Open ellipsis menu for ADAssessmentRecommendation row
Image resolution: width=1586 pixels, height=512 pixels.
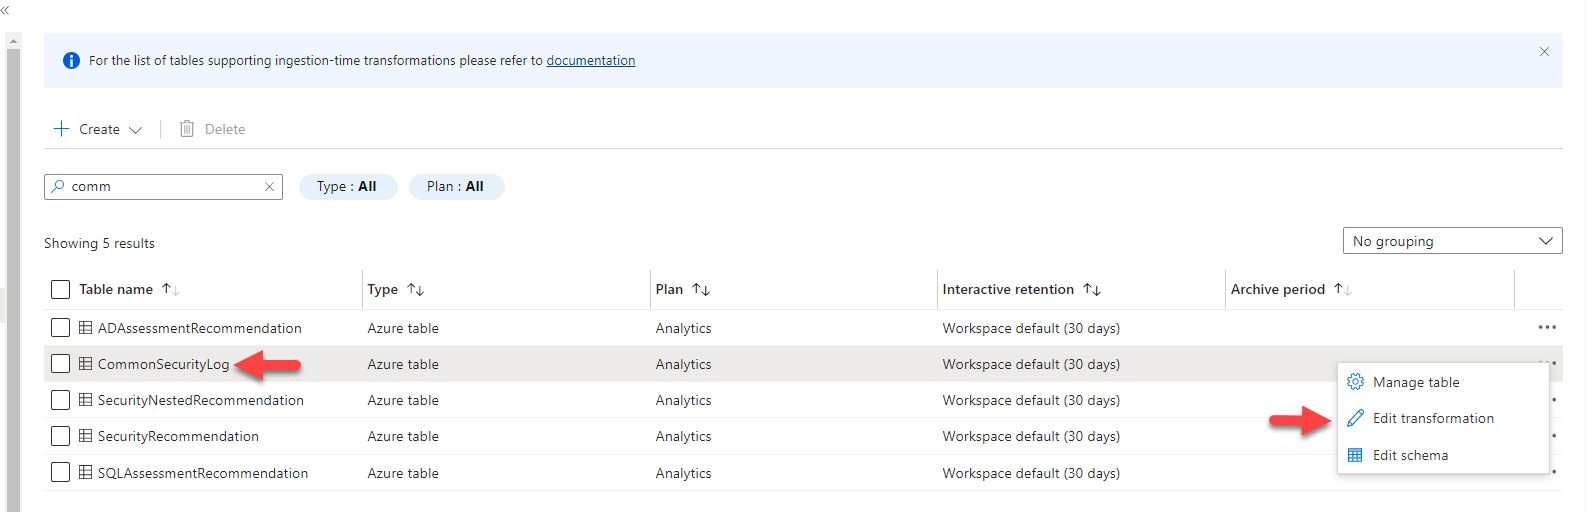pos(1546,327)
